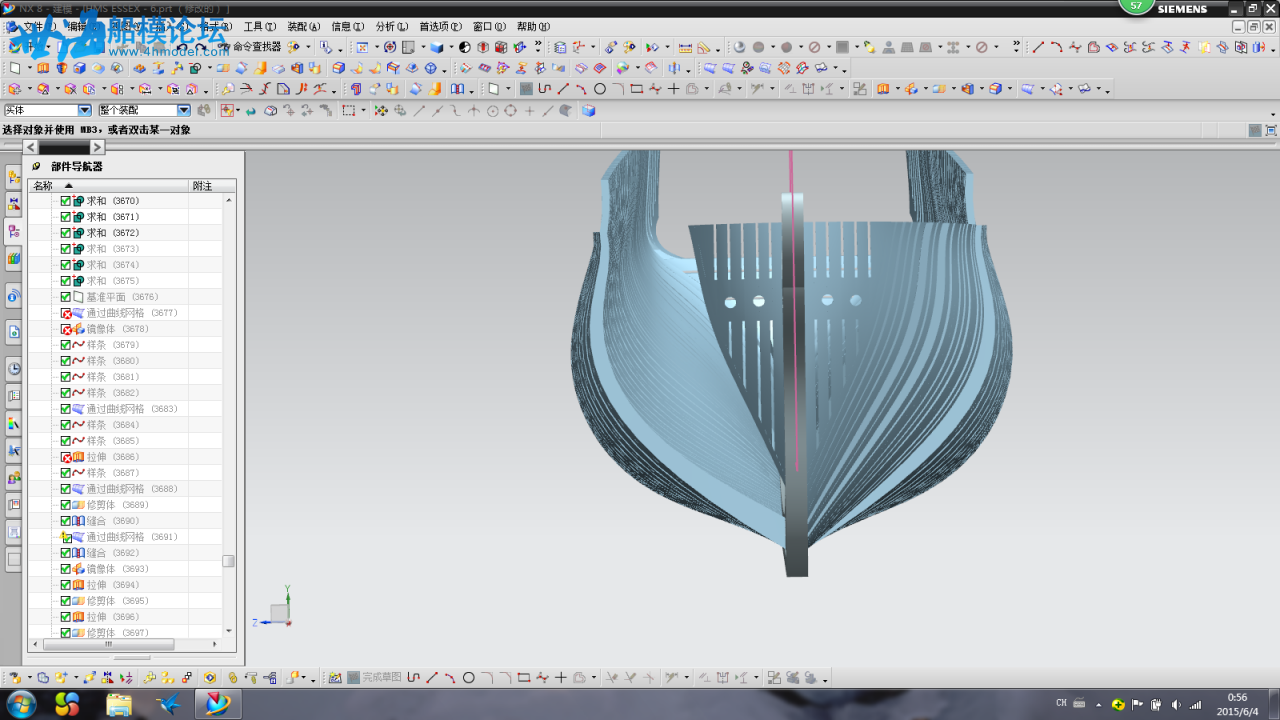Image resolution: width=1280 pixels, height=720 pixels.
Task: Click the glossy sphere true shading icon
Action: coord(739,47)
